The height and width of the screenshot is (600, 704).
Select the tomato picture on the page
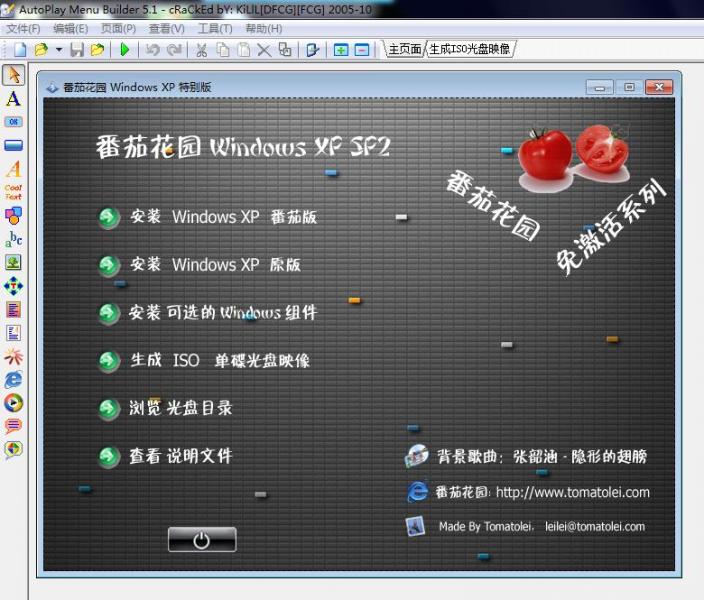(574, 157)
